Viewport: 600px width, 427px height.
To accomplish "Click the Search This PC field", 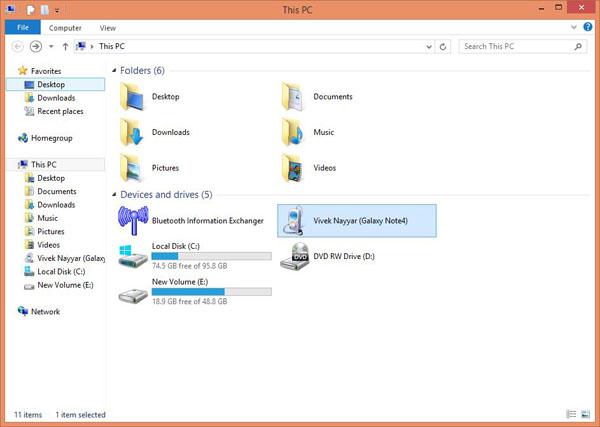I will 515,46.
